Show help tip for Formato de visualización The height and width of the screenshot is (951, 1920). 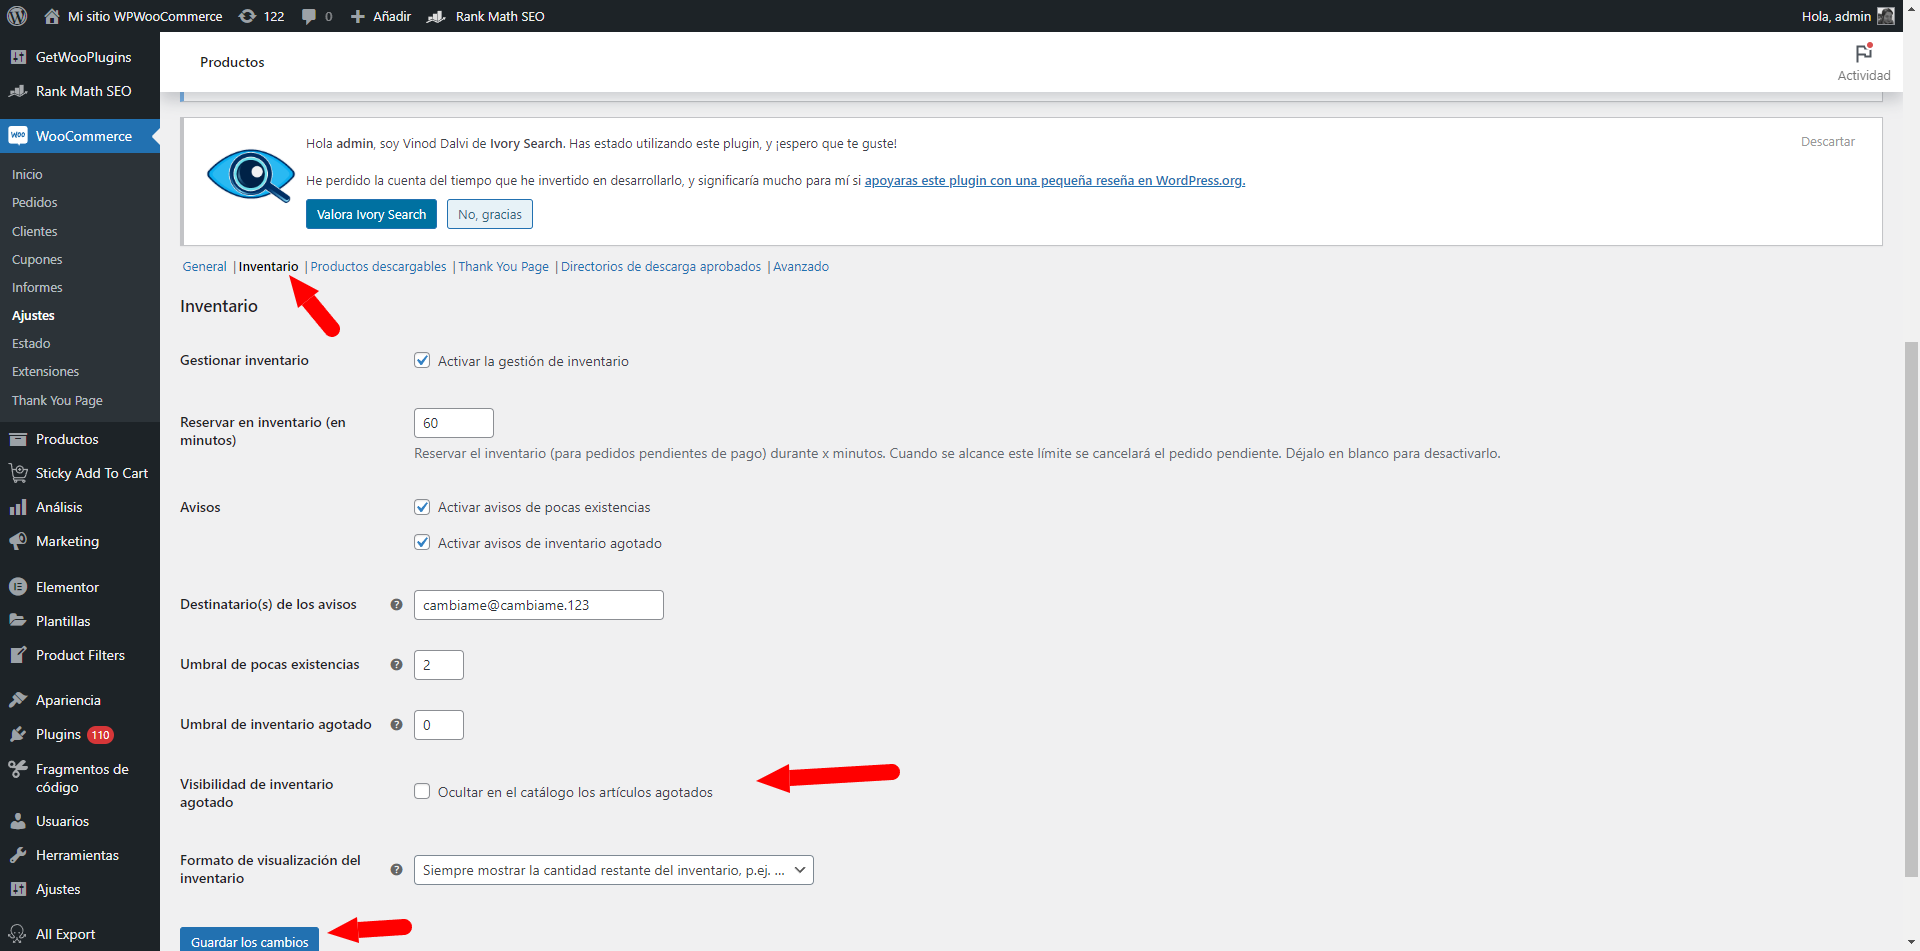click(396, 870)
